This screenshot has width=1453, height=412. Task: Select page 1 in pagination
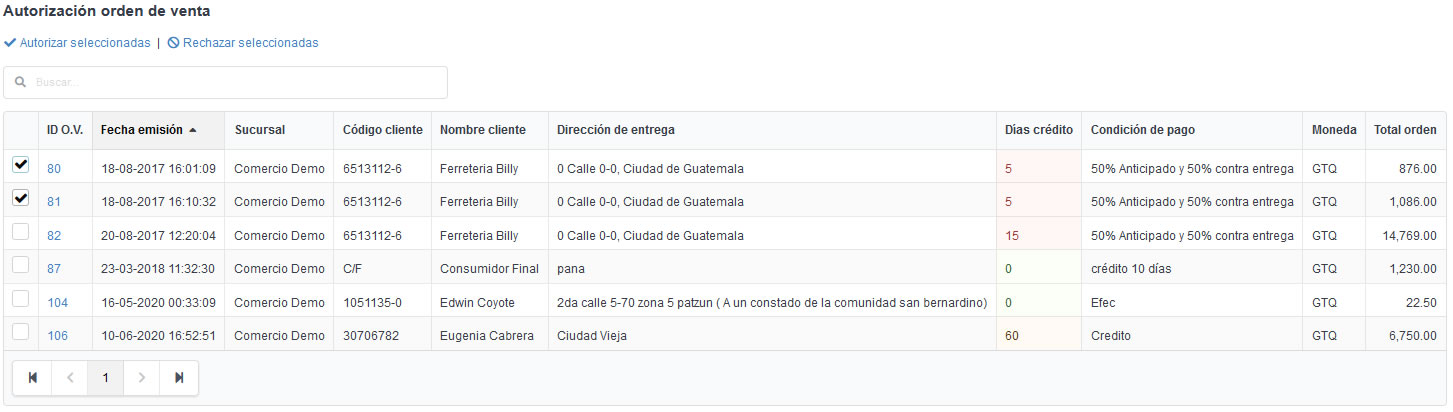point(106,378)
